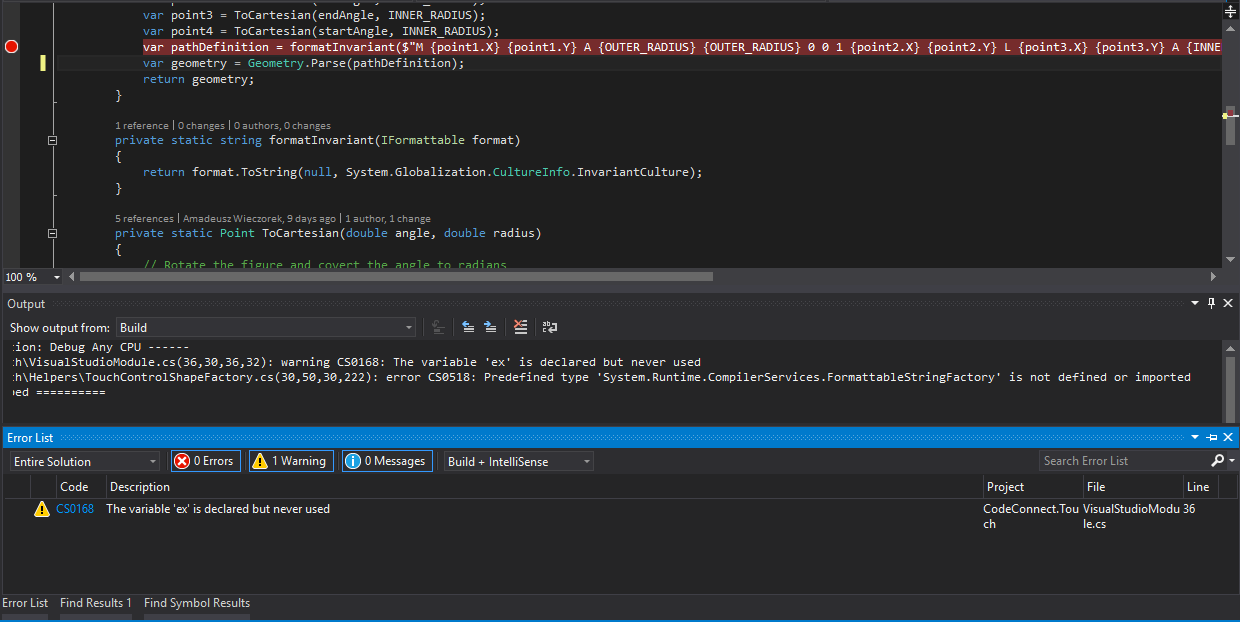Go to Next Message in Output toolbar
This screenshot has height=622, width=1240.
[489, 327]
